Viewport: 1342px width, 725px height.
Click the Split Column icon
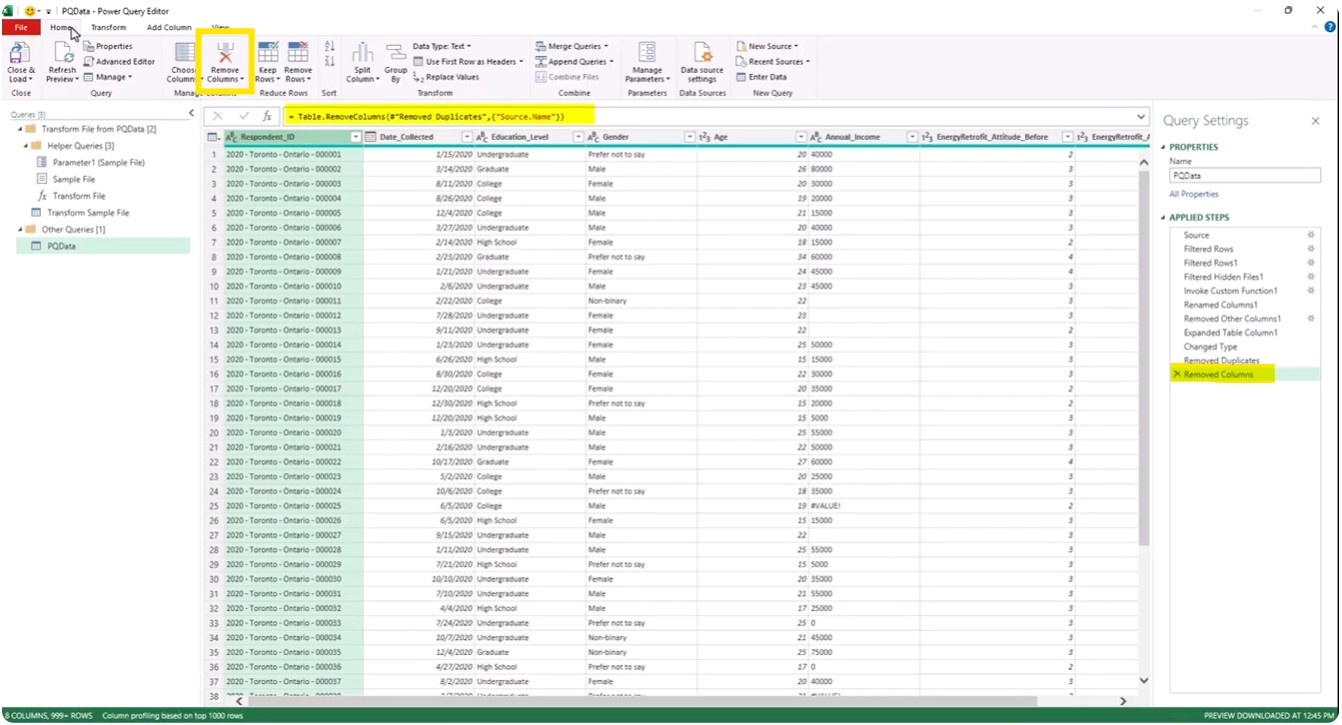pyautogui.click(x=362, y=53)
